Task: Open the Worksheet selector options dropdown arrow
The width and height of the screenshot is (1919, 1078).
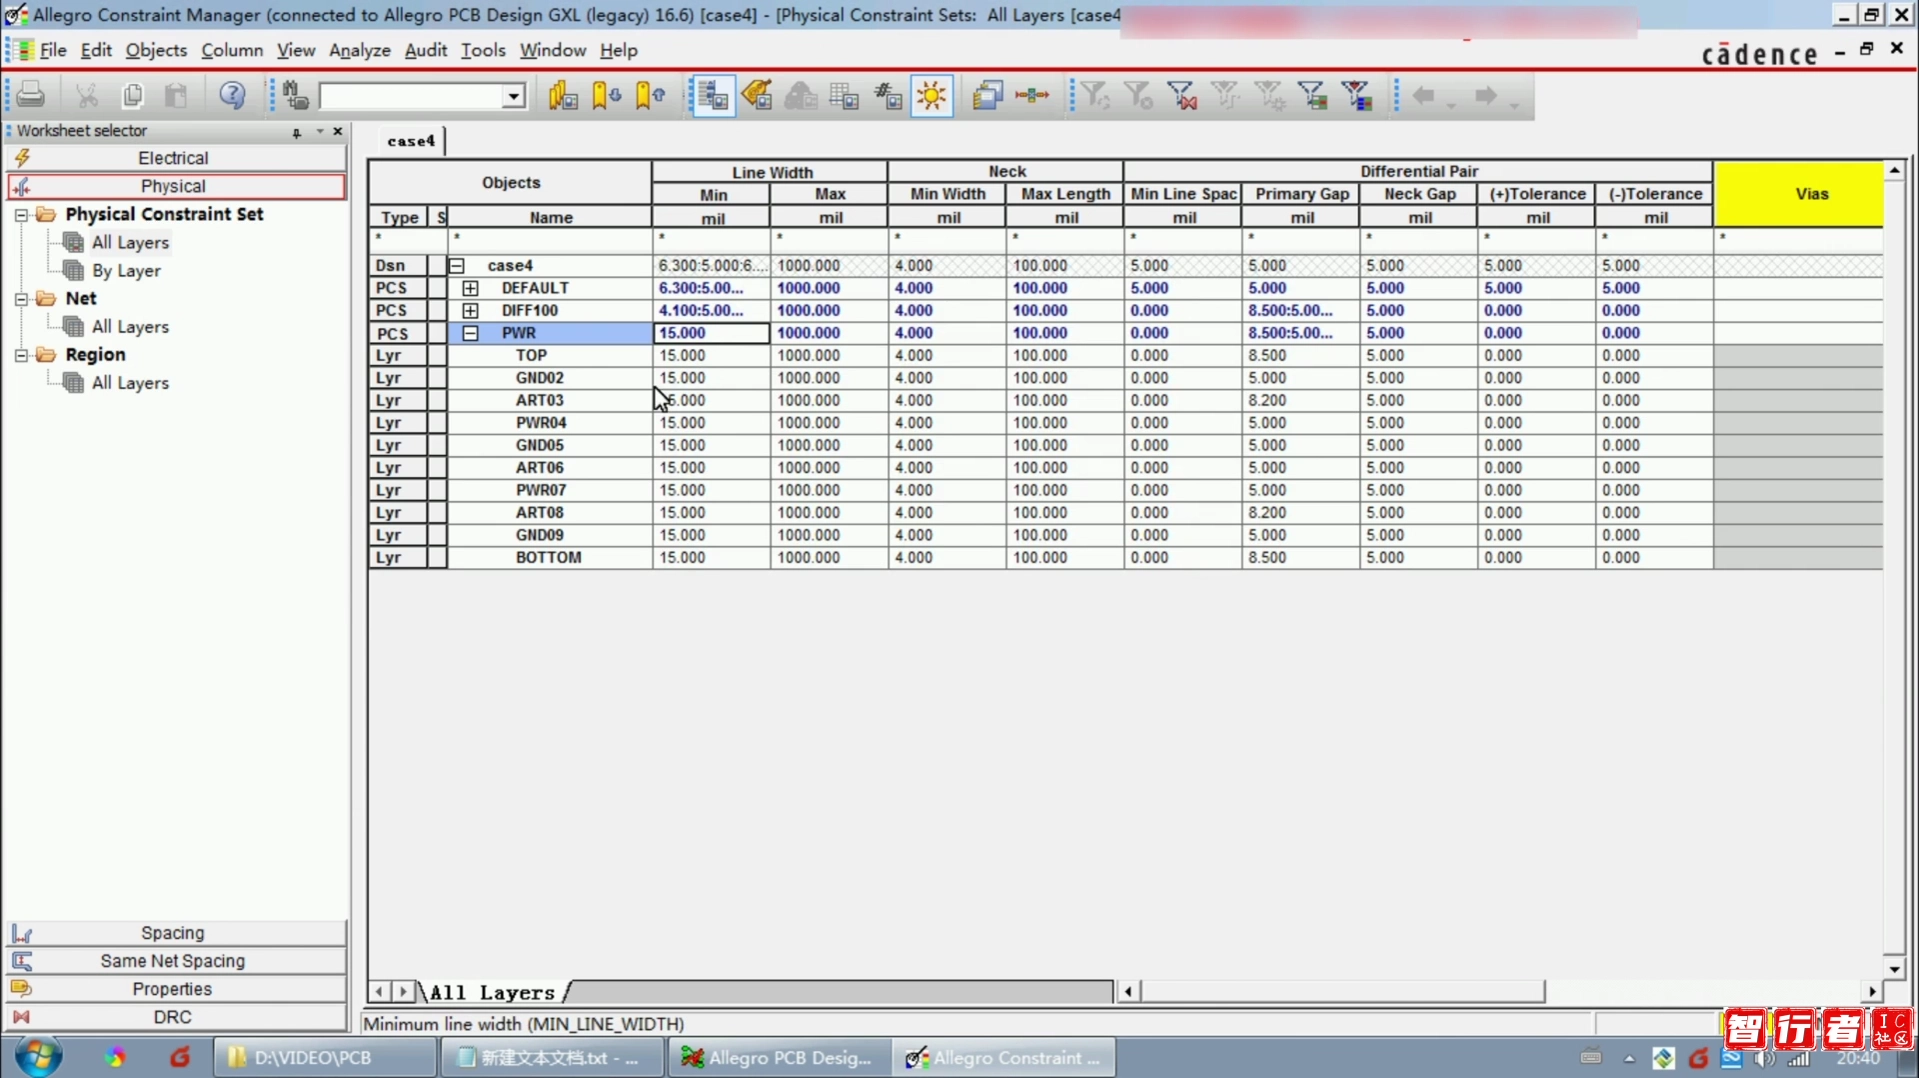Action: [x=320, y=131]
